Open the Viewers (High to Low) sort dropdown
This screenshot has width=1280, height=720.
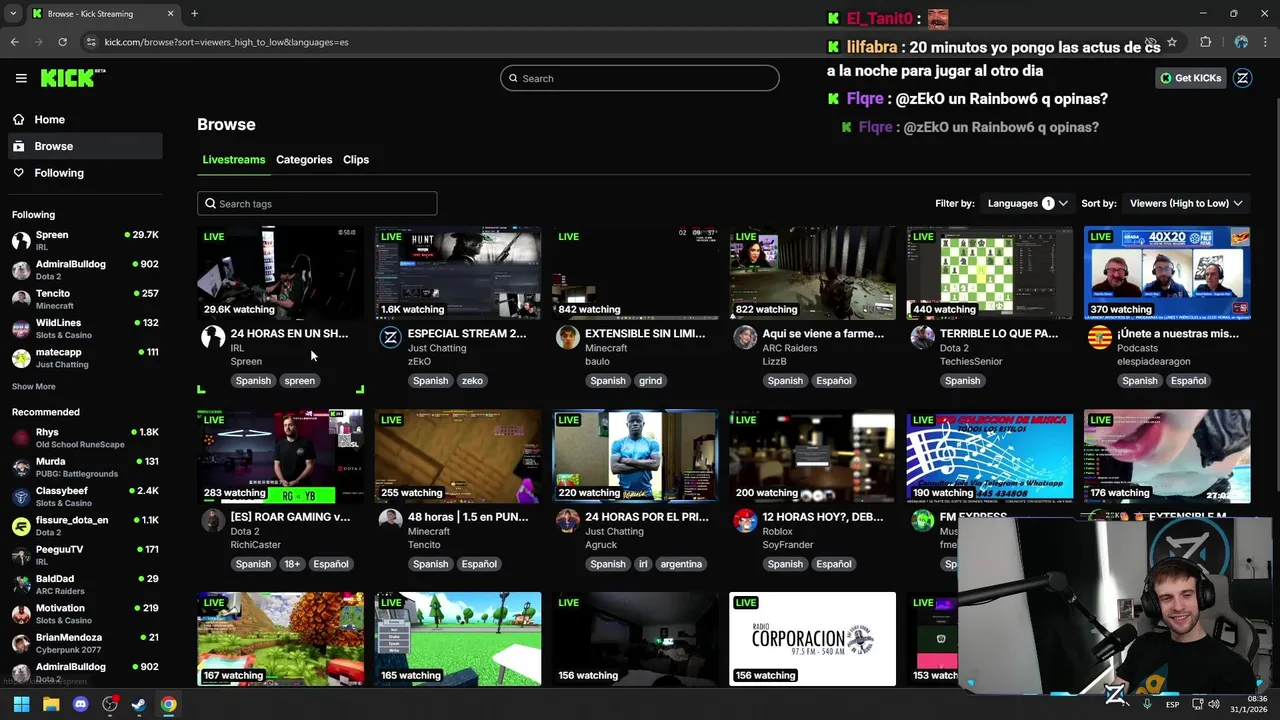coord(1187,203)
